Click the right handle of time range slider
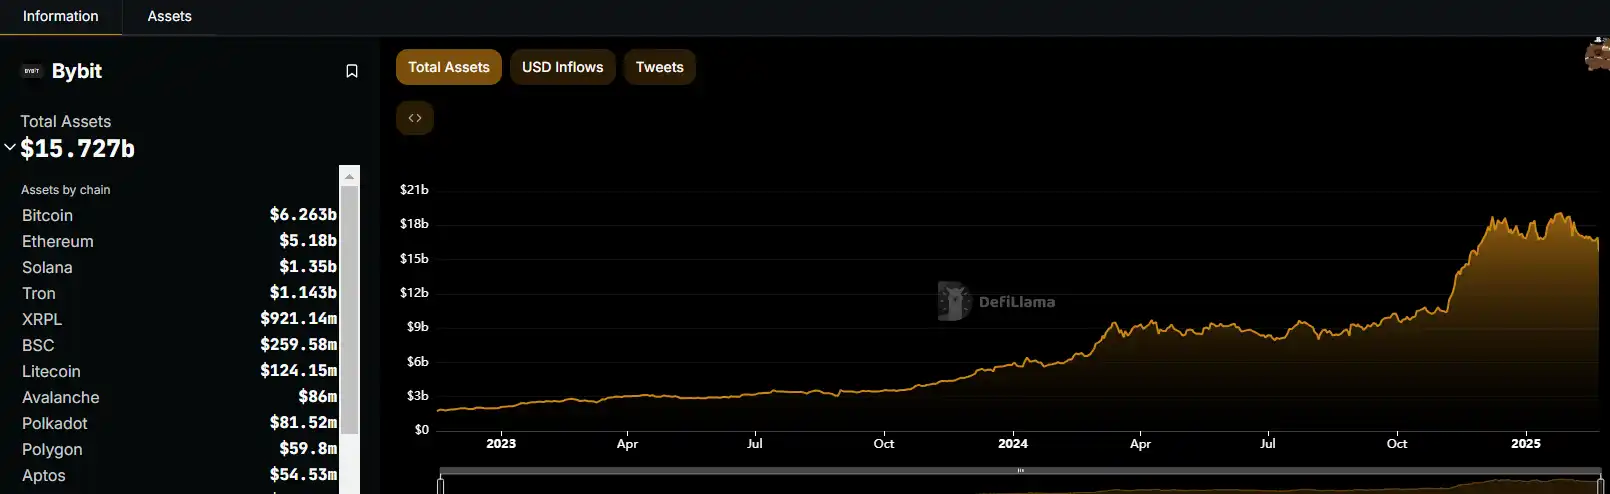This screenshot has height=494, width=1610. tap(1600, 485)
